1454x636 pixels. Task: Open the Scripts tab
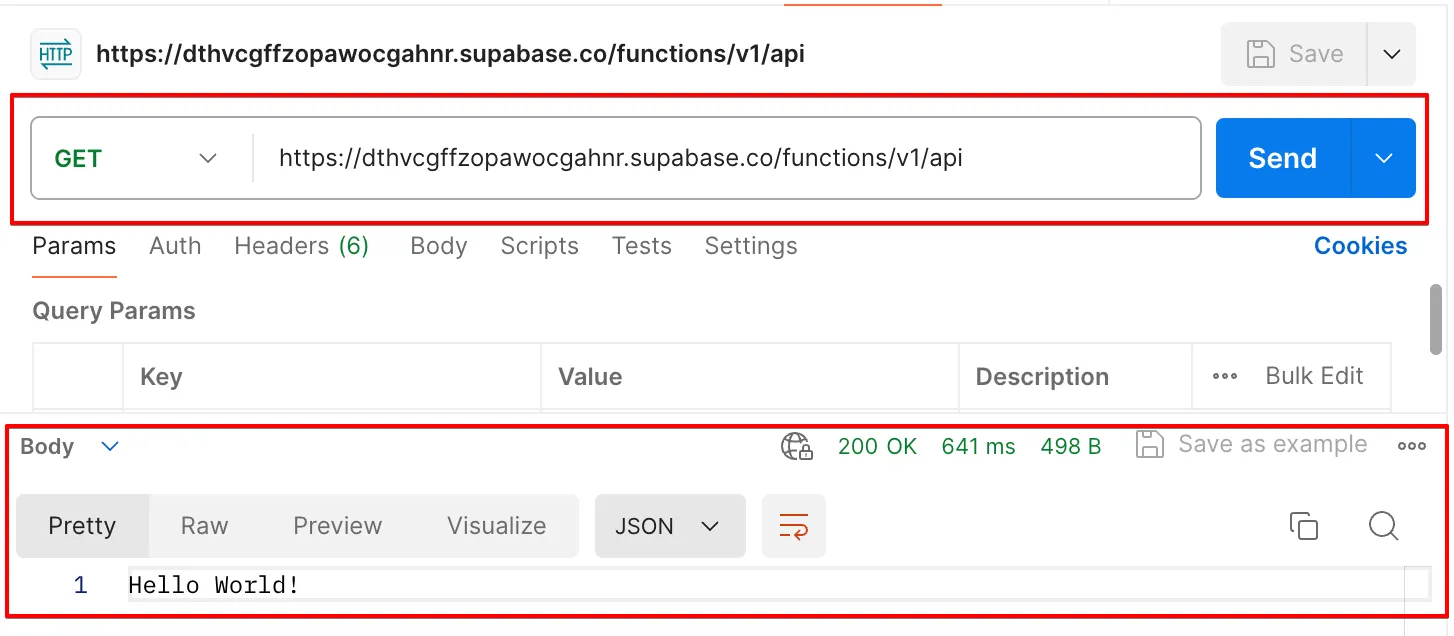coord(539,246)
